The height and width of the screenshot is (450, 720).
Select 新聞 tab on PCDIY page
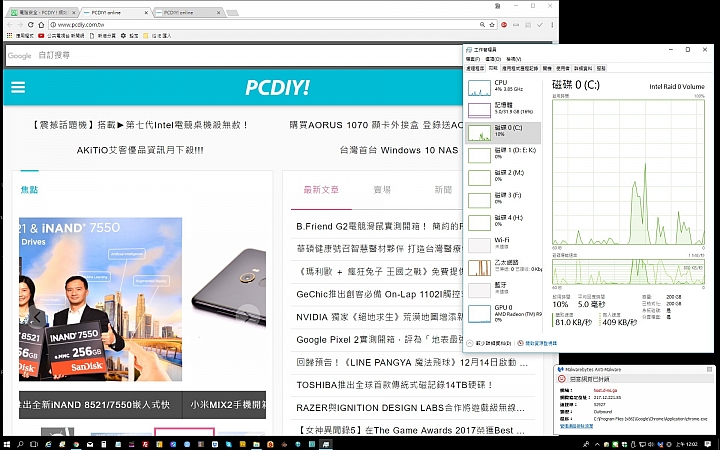coord(443,190)
